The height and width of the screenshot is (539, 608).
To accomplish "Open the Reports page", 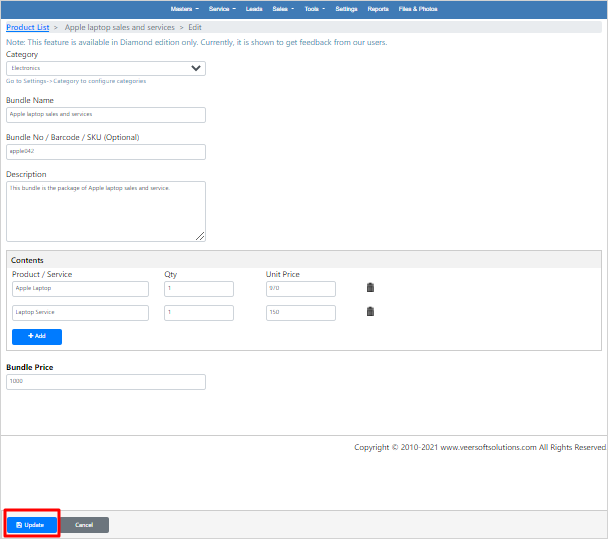I will pos(378,8).
